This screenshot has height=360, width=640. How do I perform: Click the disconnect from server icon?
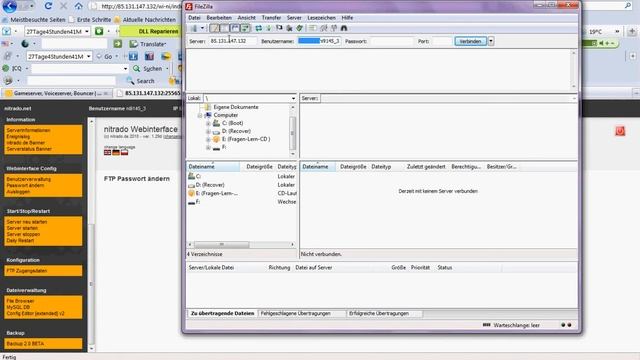click(x=289, y=28)
